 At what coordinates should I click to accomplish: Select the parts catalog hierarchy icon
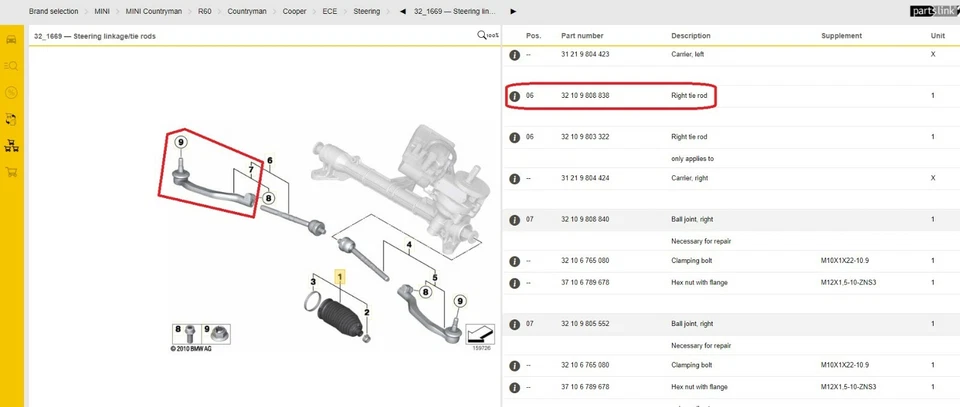(10, 146)
